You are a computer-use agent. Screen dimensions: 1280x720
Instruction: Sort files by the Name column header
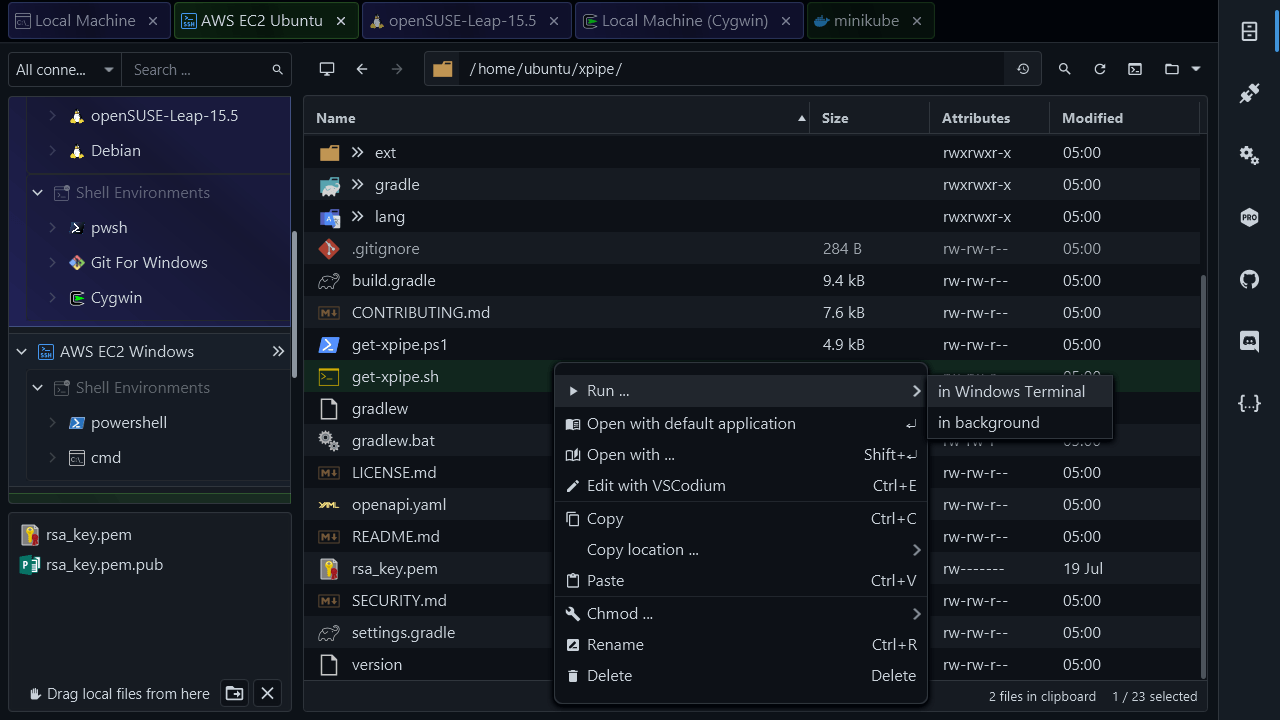point(336,118)
